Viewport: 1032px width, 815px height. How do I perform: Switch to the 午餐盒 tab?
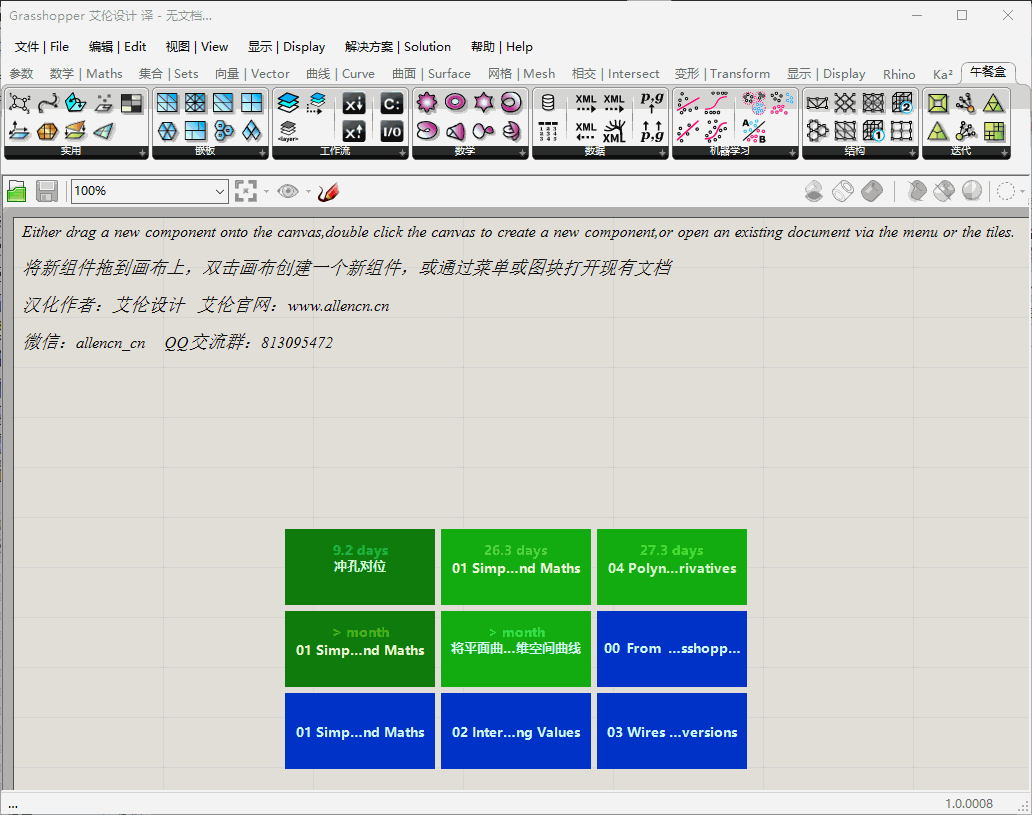[x=988, y=72]
